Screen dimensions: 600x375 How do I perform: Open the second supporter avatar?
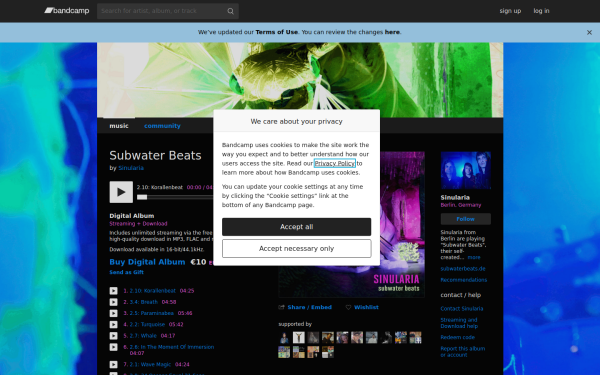coord(298,338)
